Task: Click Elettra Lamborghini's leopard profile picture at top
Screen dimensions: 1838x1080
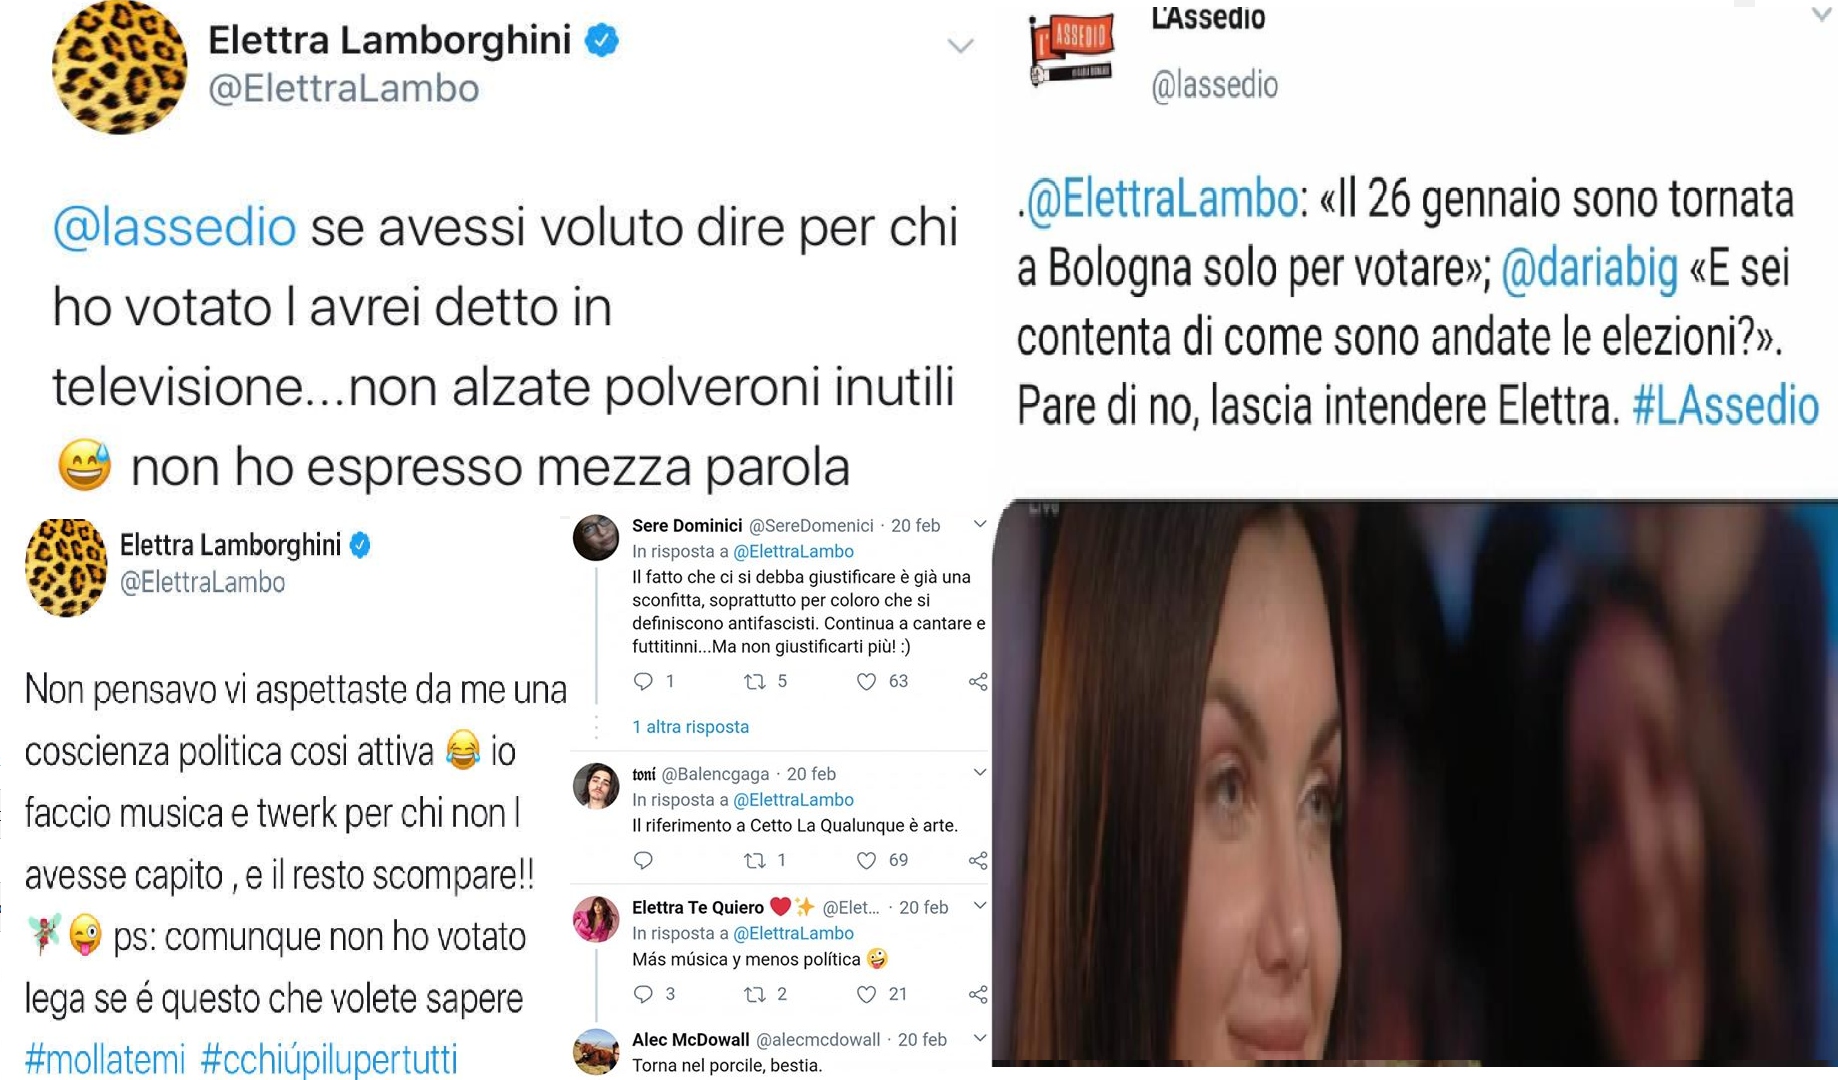Action: (119, 67)
